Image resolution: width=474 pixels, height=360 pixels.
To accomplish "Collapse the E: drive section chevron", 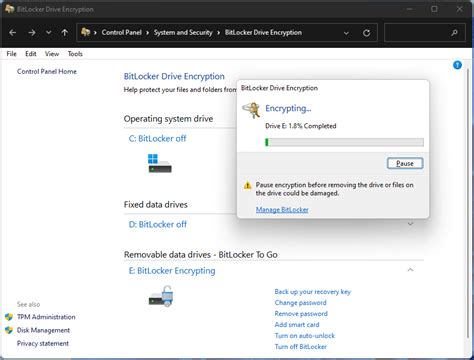I will click(410, 270).
